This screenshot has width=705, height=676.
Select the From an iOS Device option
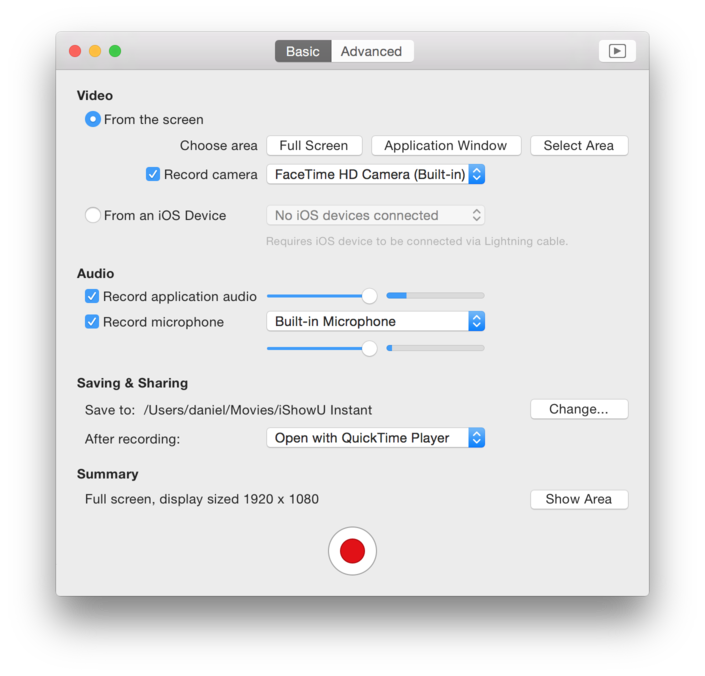[x=93, y=215]
